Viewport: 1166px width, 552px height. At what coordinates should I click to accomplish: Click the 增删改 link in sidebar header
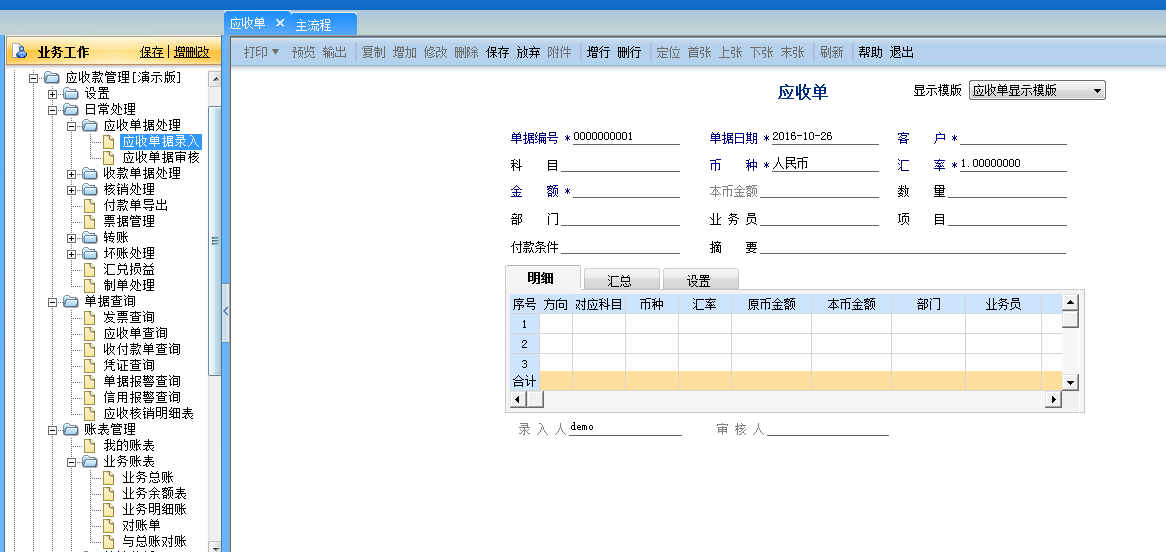(191, 52)
